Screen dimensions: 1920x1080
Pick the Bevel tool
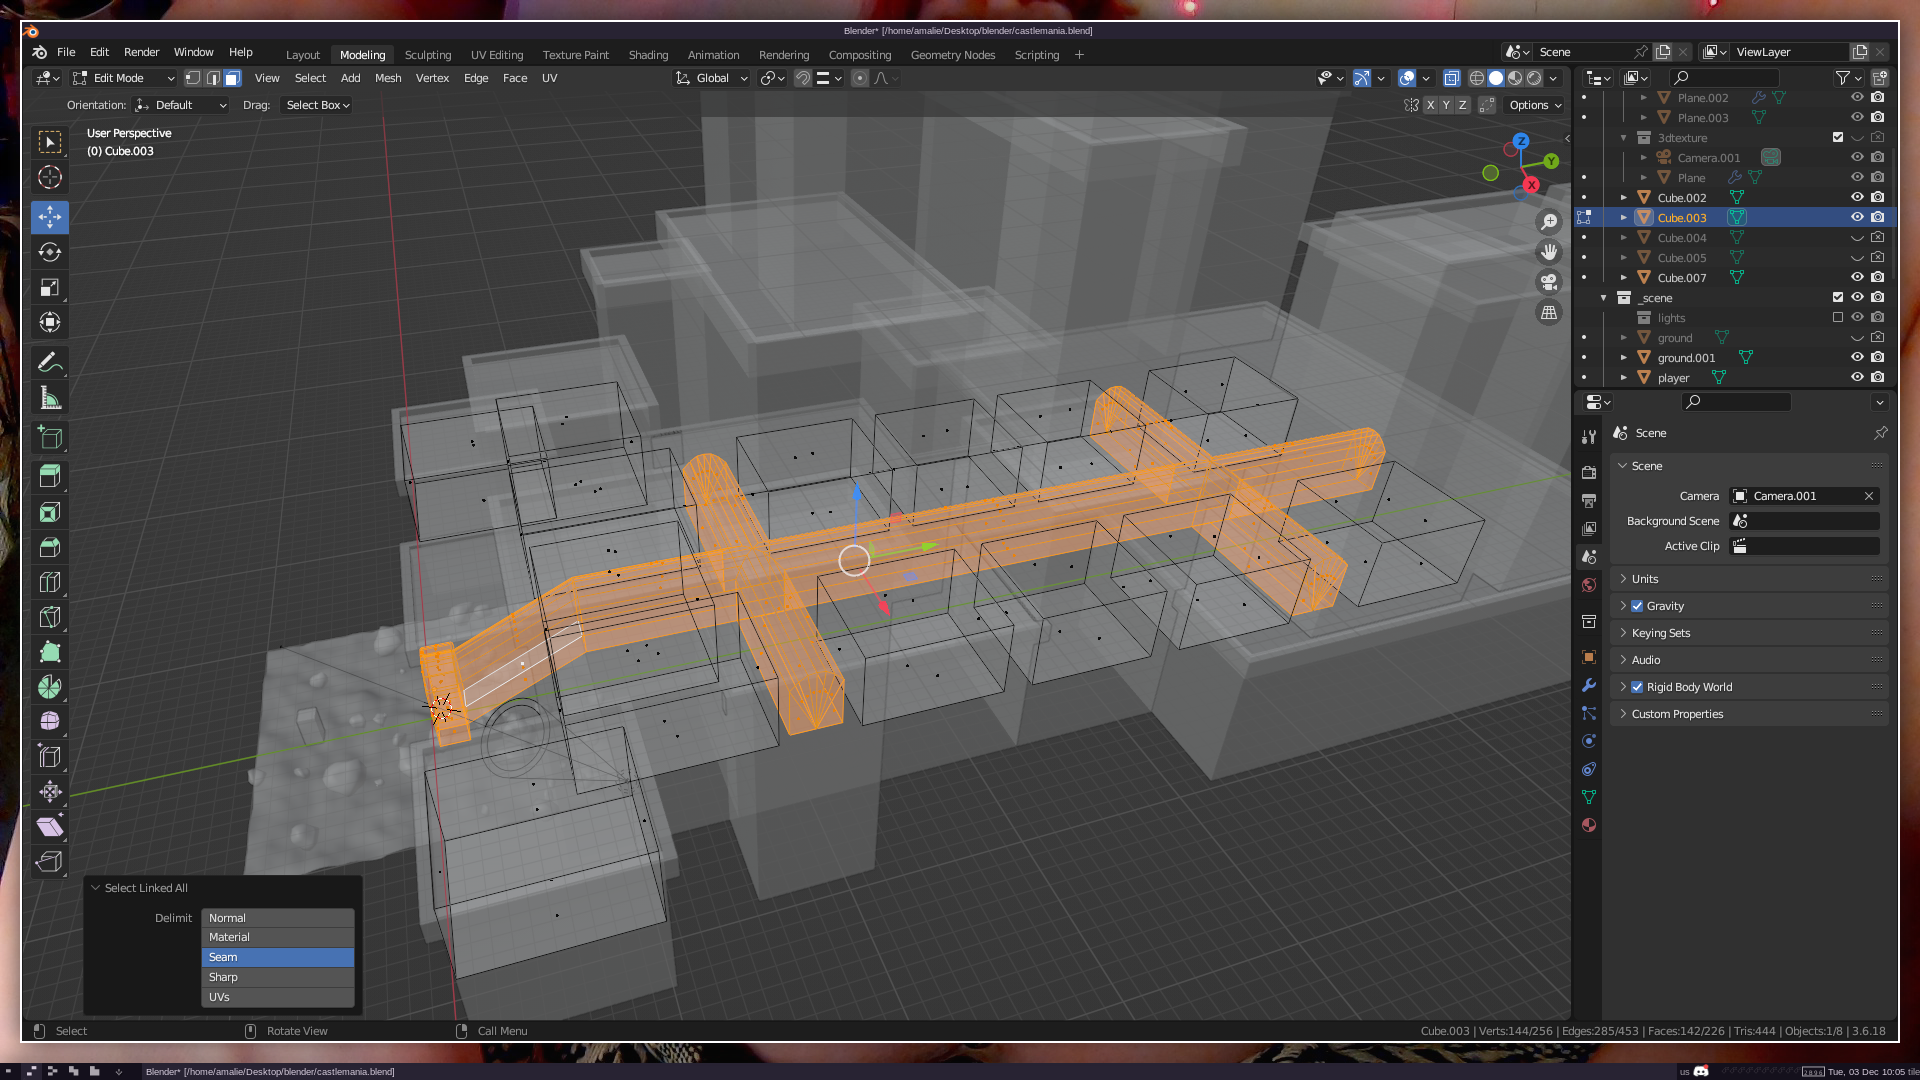coord(50,547)
